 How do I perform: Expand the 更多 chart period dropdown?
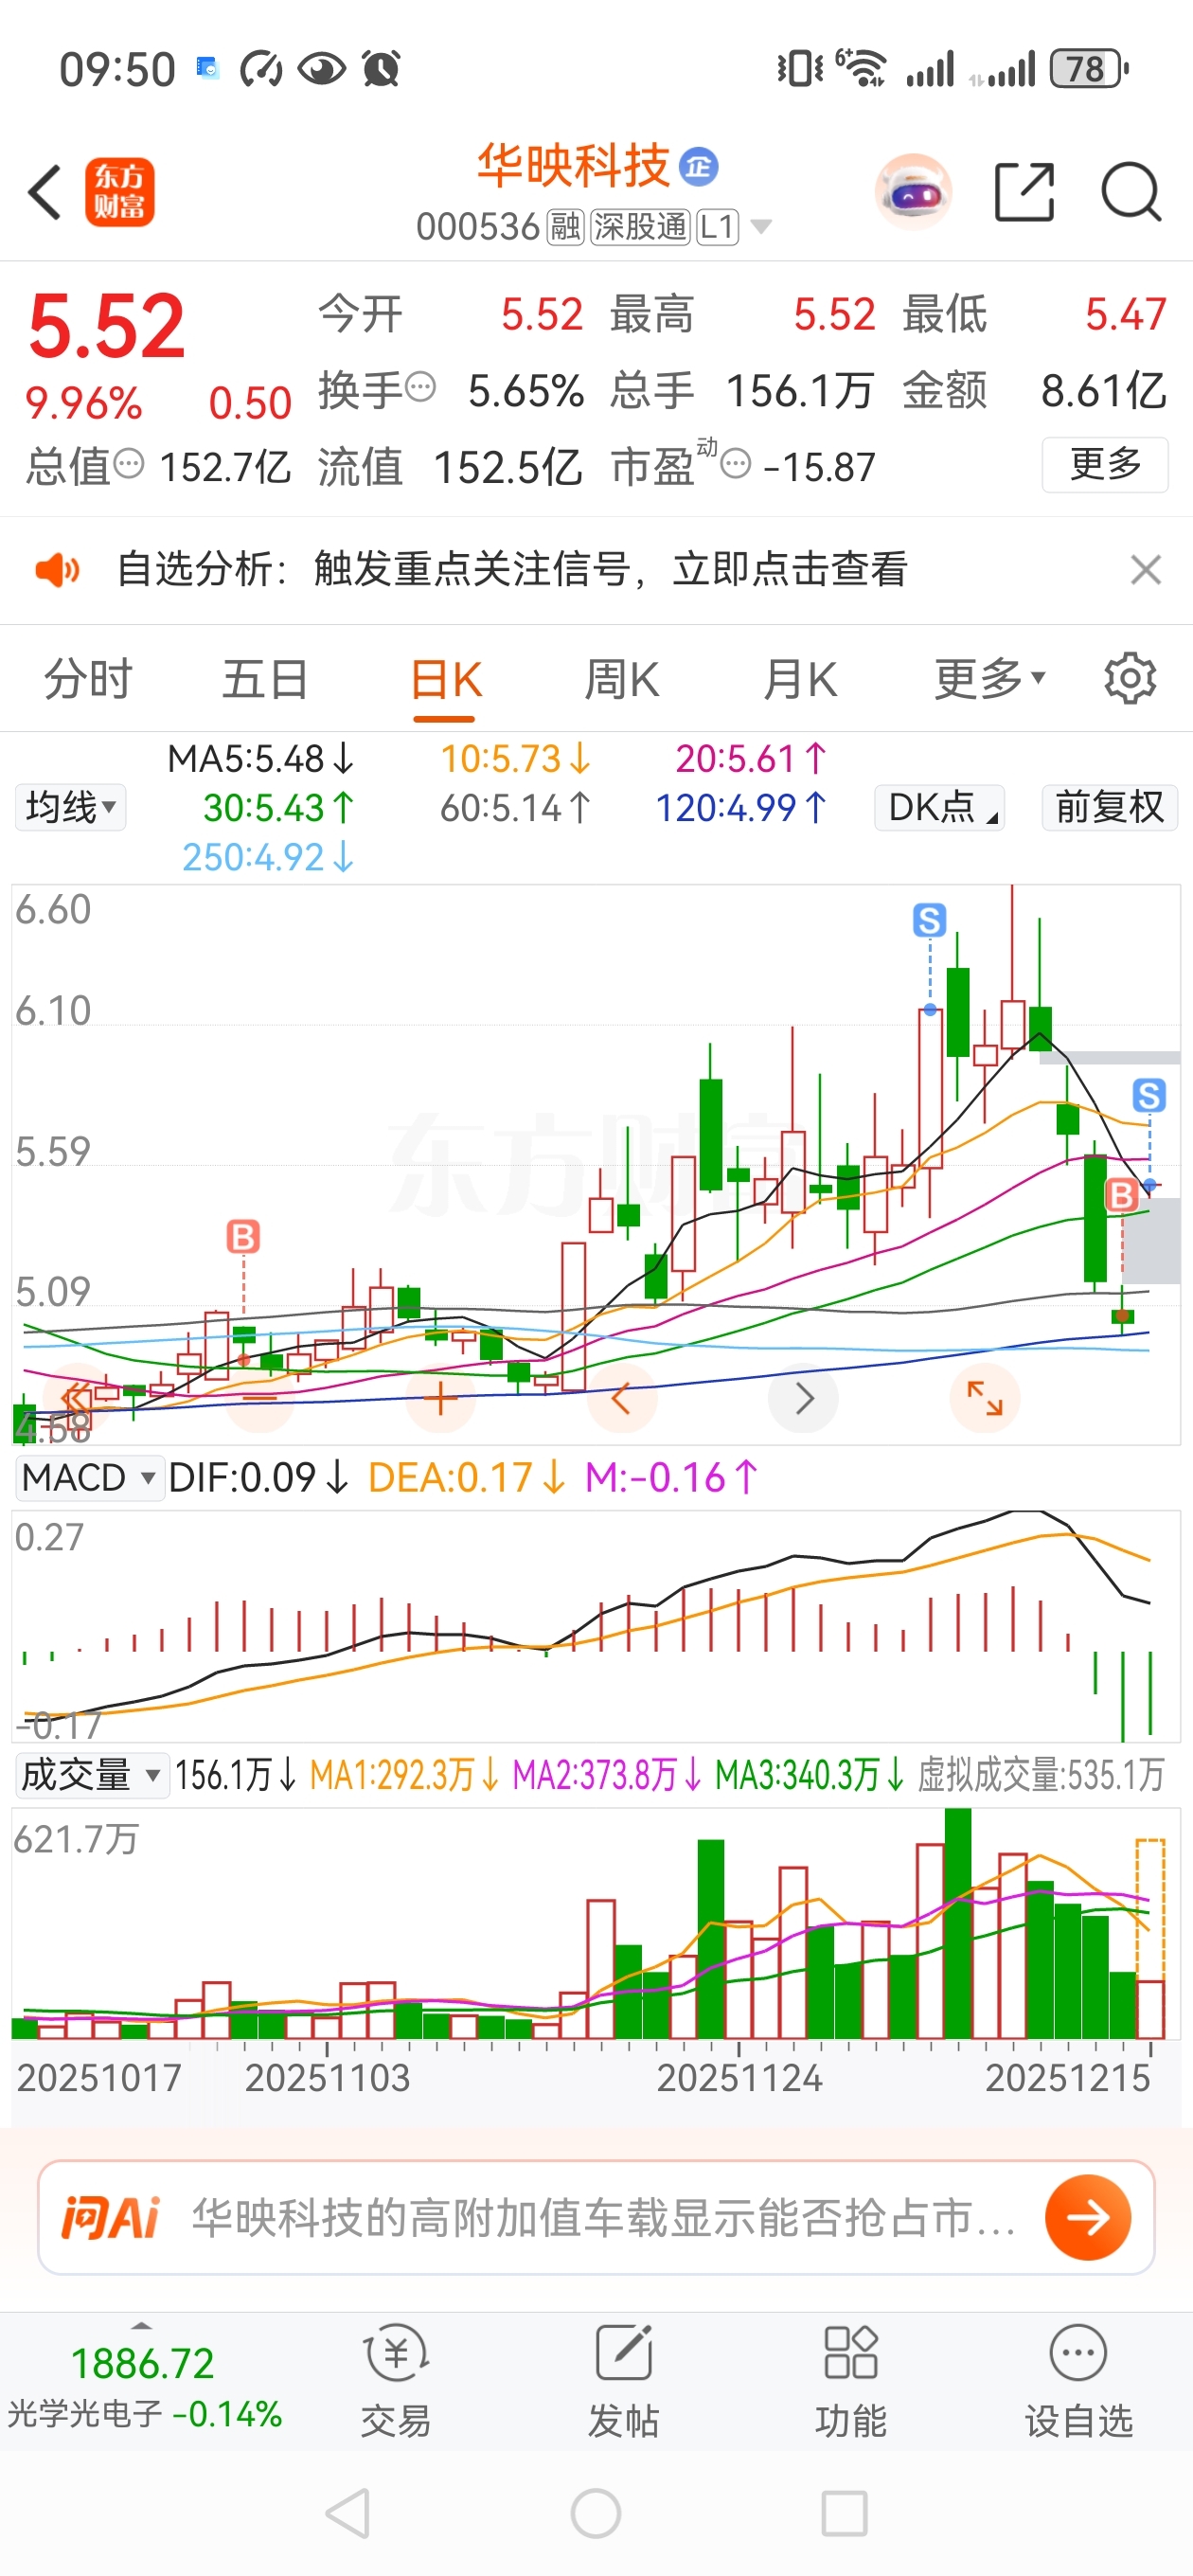[989, 680]
